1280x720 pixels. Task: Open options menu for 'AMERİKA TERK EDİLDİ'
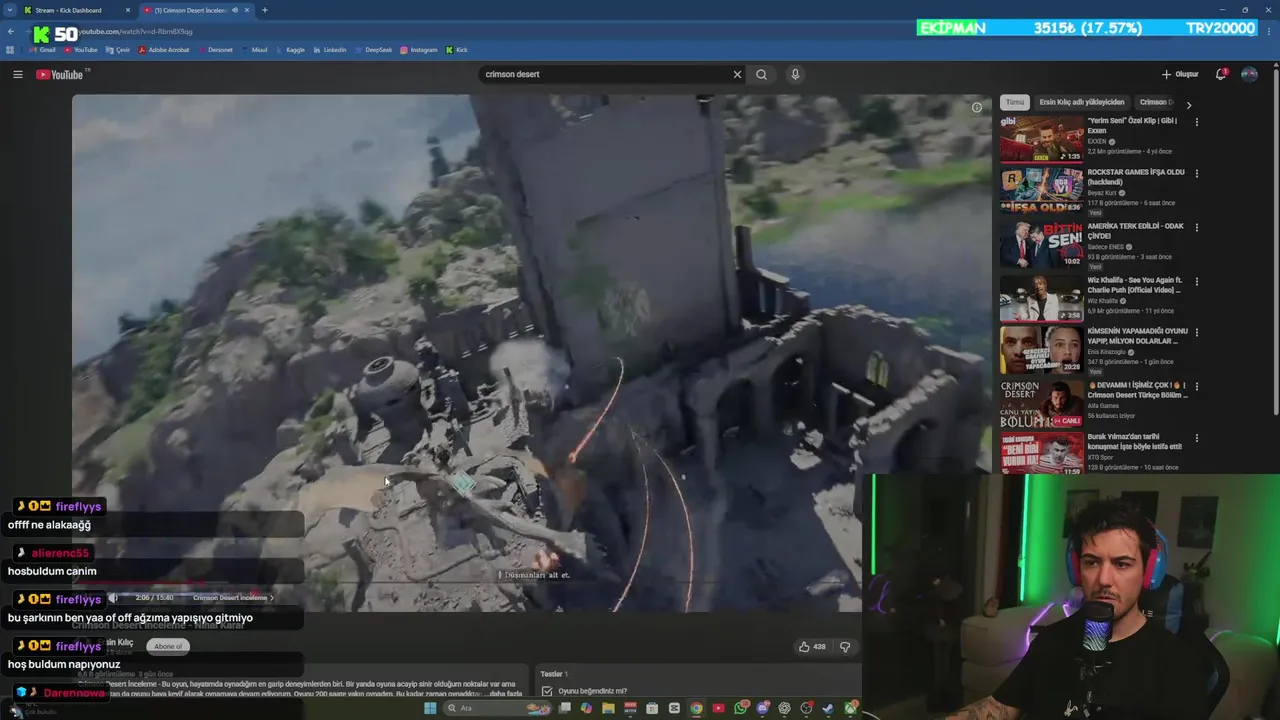(x=1197, y=228)
